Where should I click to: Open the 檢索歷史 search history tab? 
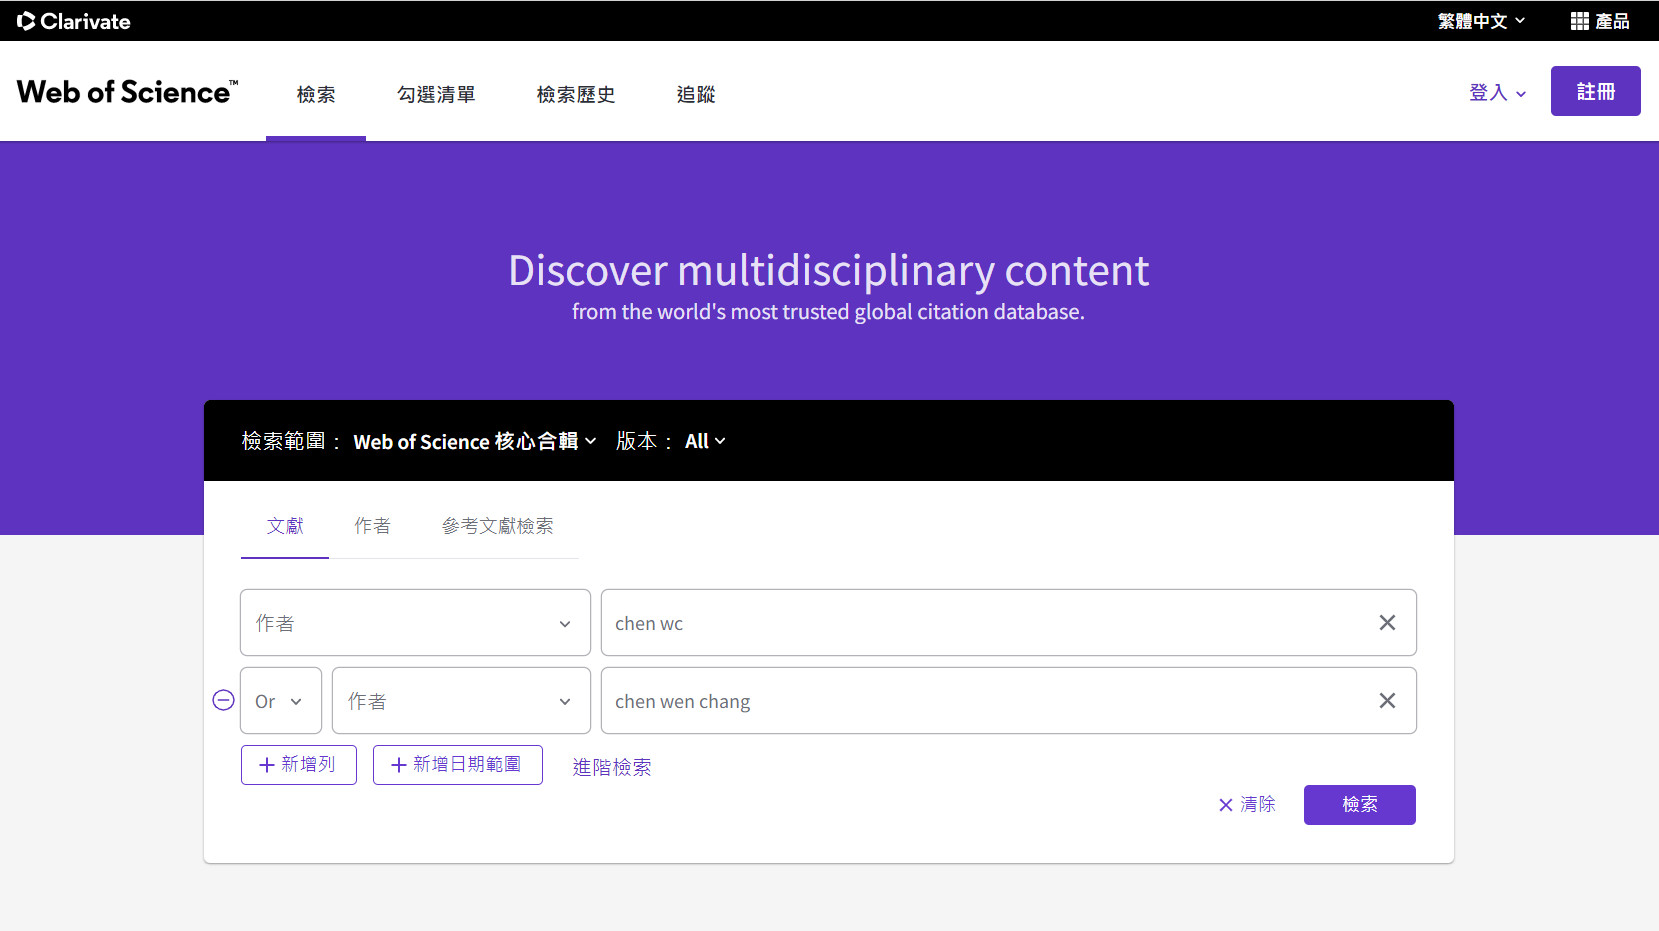coord(576,94)
